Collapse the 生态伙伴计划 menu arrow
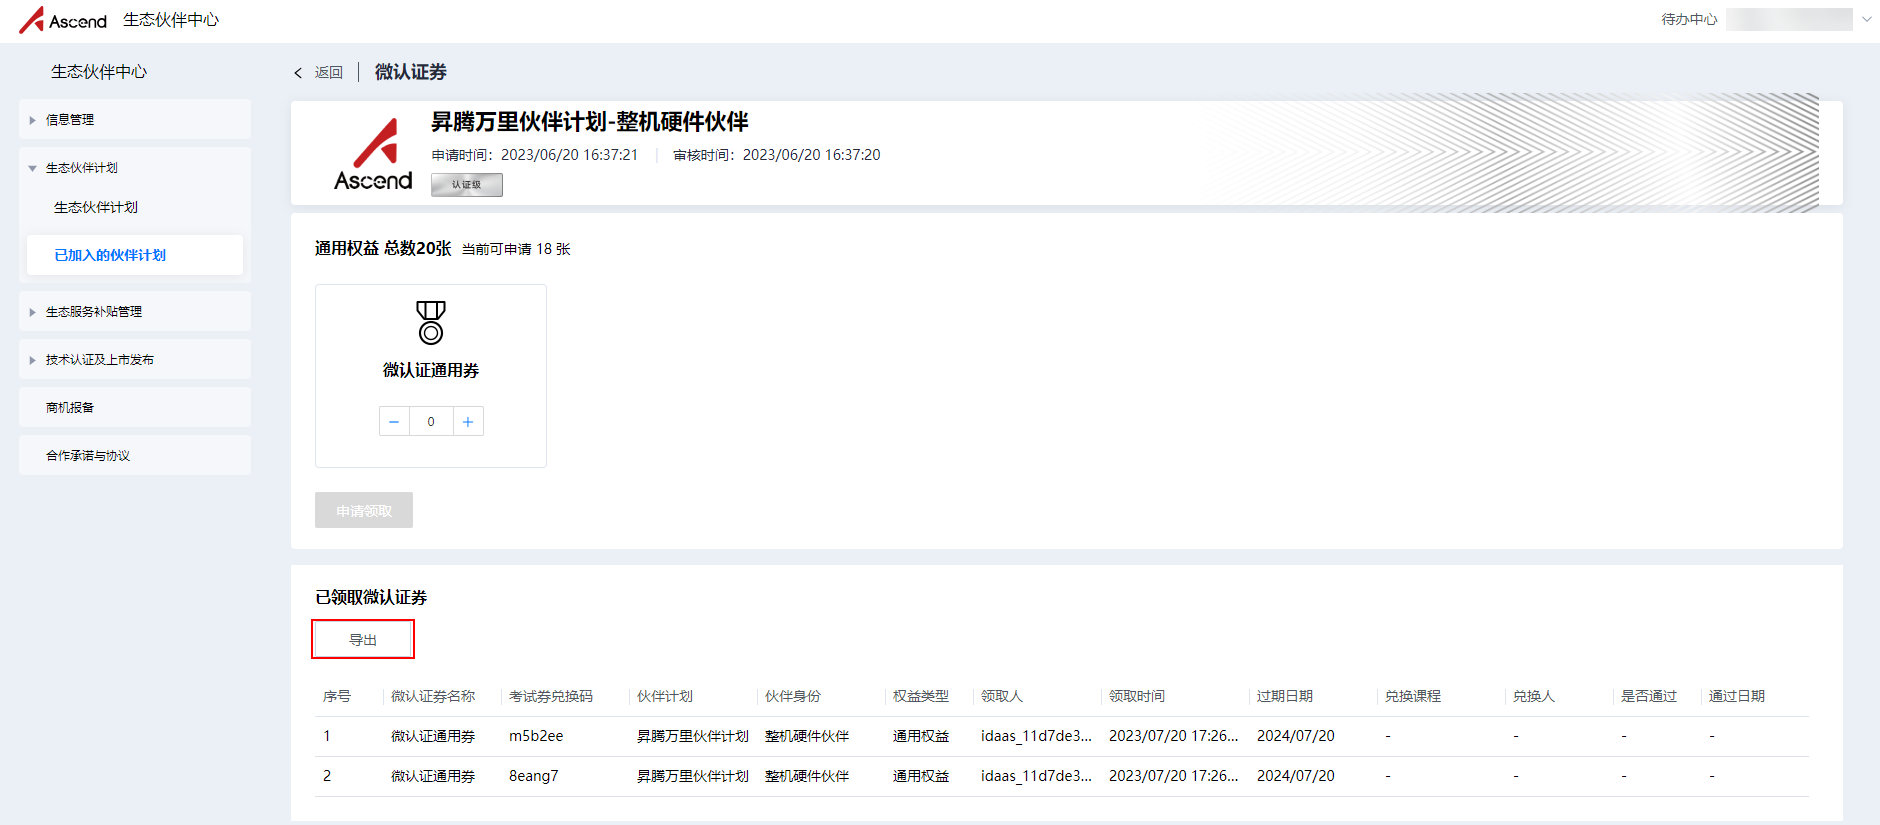 tap(32, 168)
